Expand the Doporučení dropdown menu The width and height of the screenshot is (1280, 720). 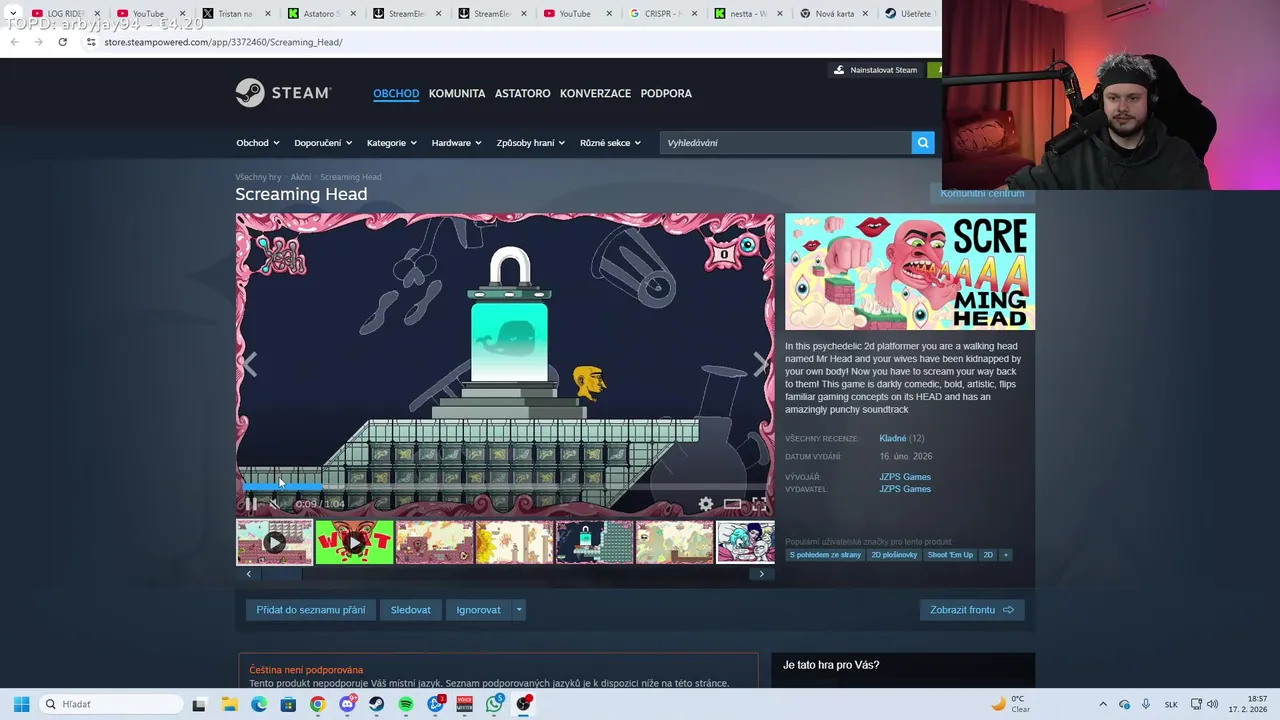click(x=323, y=143)
